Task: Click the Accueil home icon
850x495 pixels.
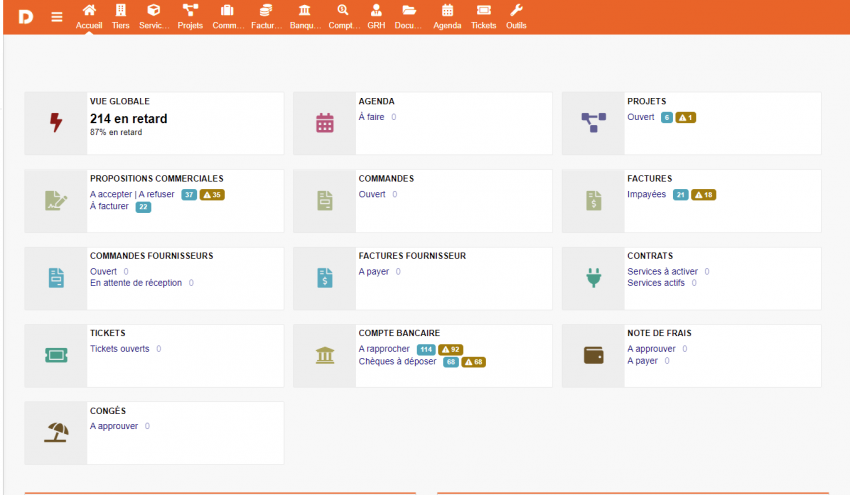Action: (89, 11)
